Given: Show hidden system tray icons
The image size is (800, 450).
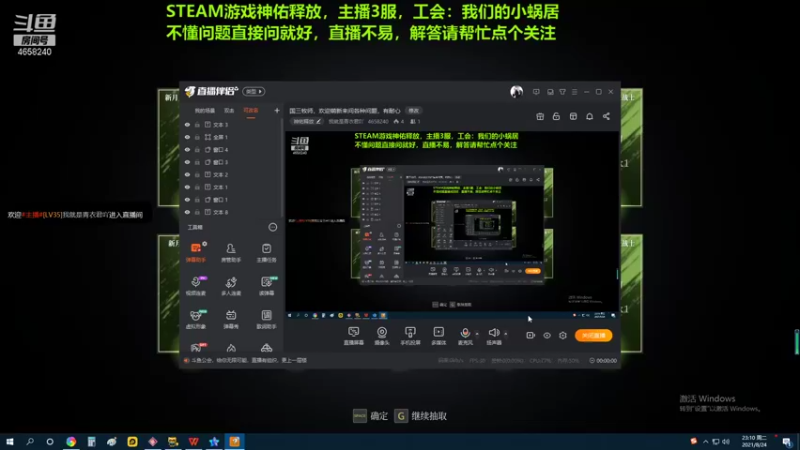Looking at the screenshot, I should (x=706, y=441).
